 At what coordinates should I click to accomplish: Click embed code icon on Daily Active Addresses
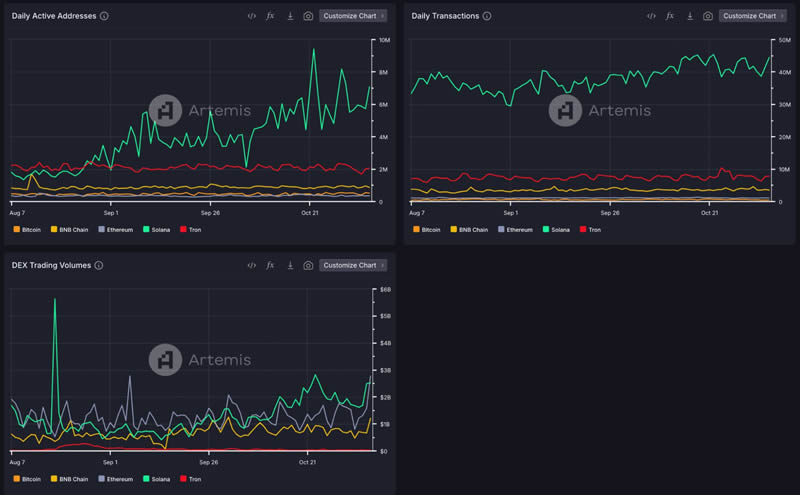252,16
